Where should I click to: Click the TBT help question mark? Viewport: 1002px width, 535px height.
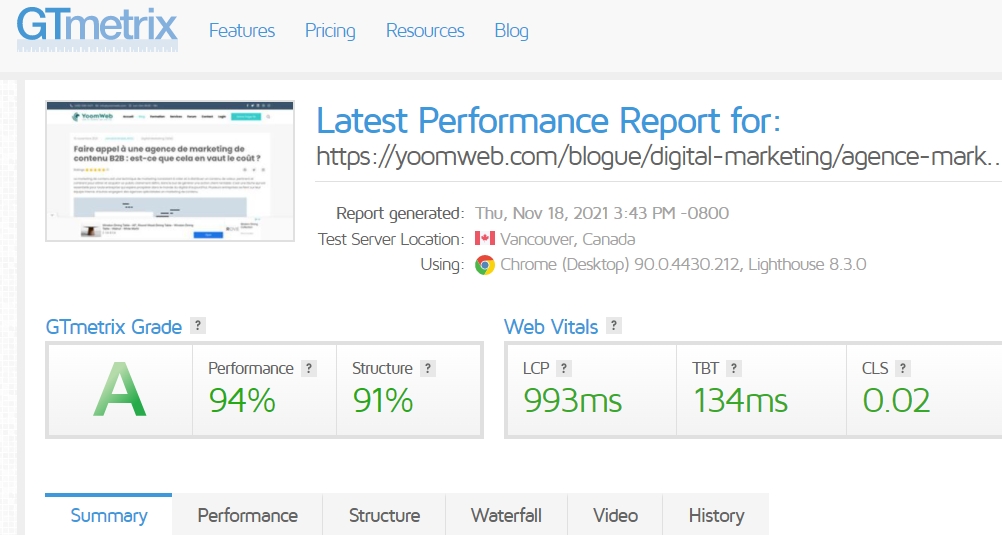pos(734,368)
